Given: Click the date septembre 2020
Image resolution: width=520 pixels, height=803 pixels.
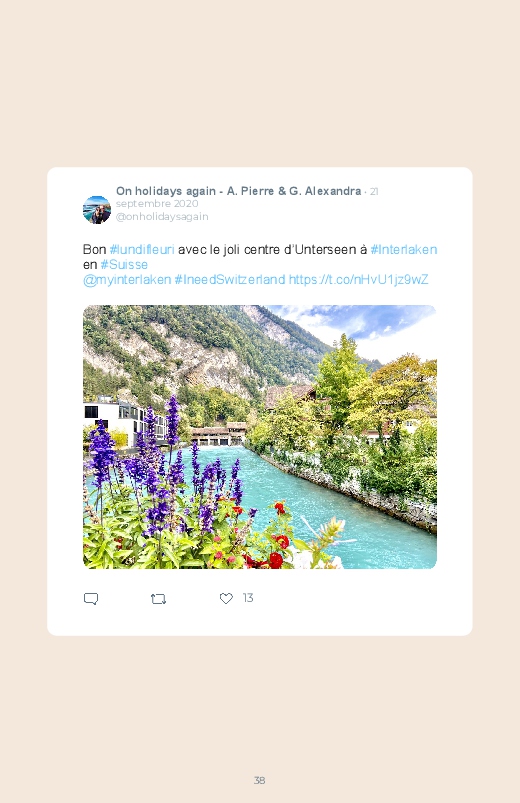Looking at the screenshot, I should click(157, 204).
